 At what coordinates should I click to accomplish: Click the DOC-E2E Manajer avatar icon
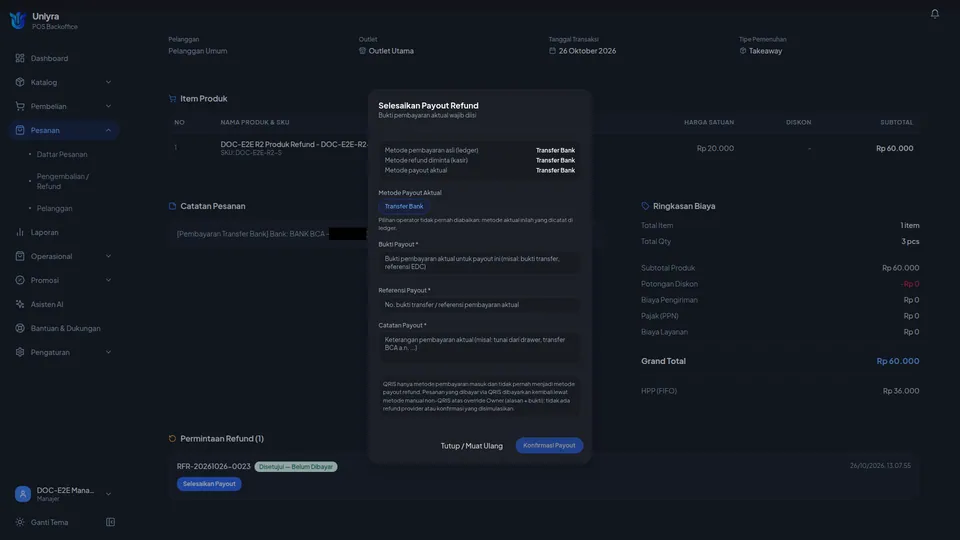tap(23, 493)
